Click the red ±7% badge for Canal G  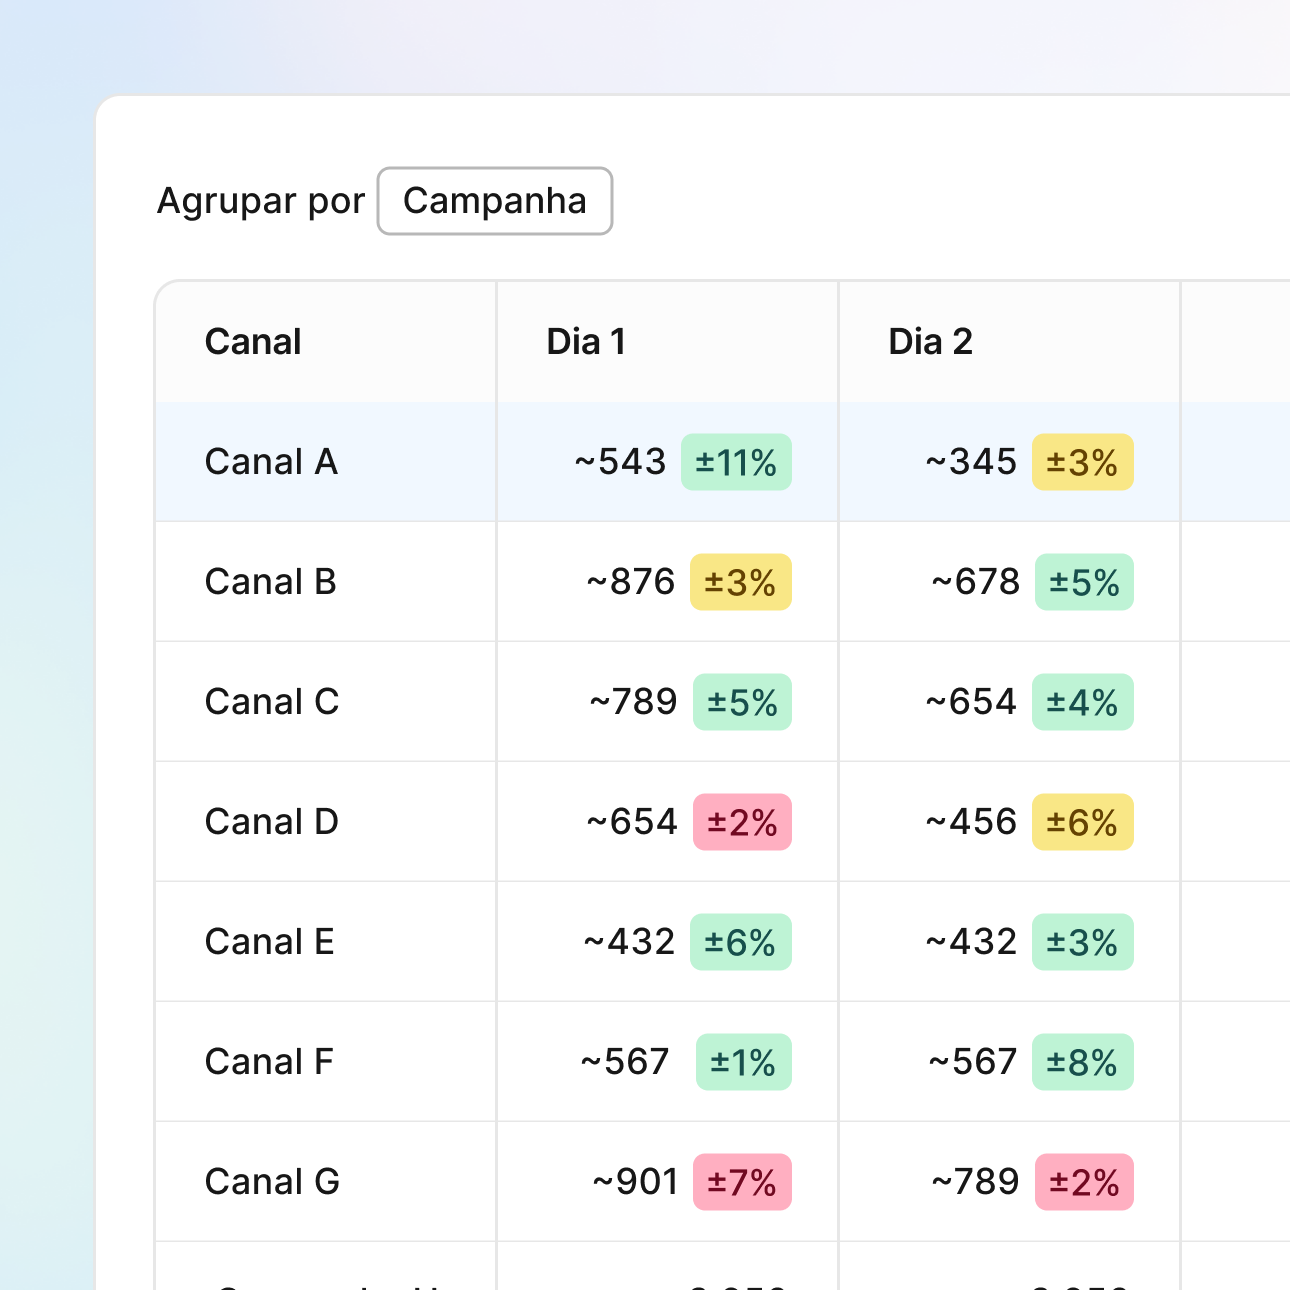[x=742, y=1182]
